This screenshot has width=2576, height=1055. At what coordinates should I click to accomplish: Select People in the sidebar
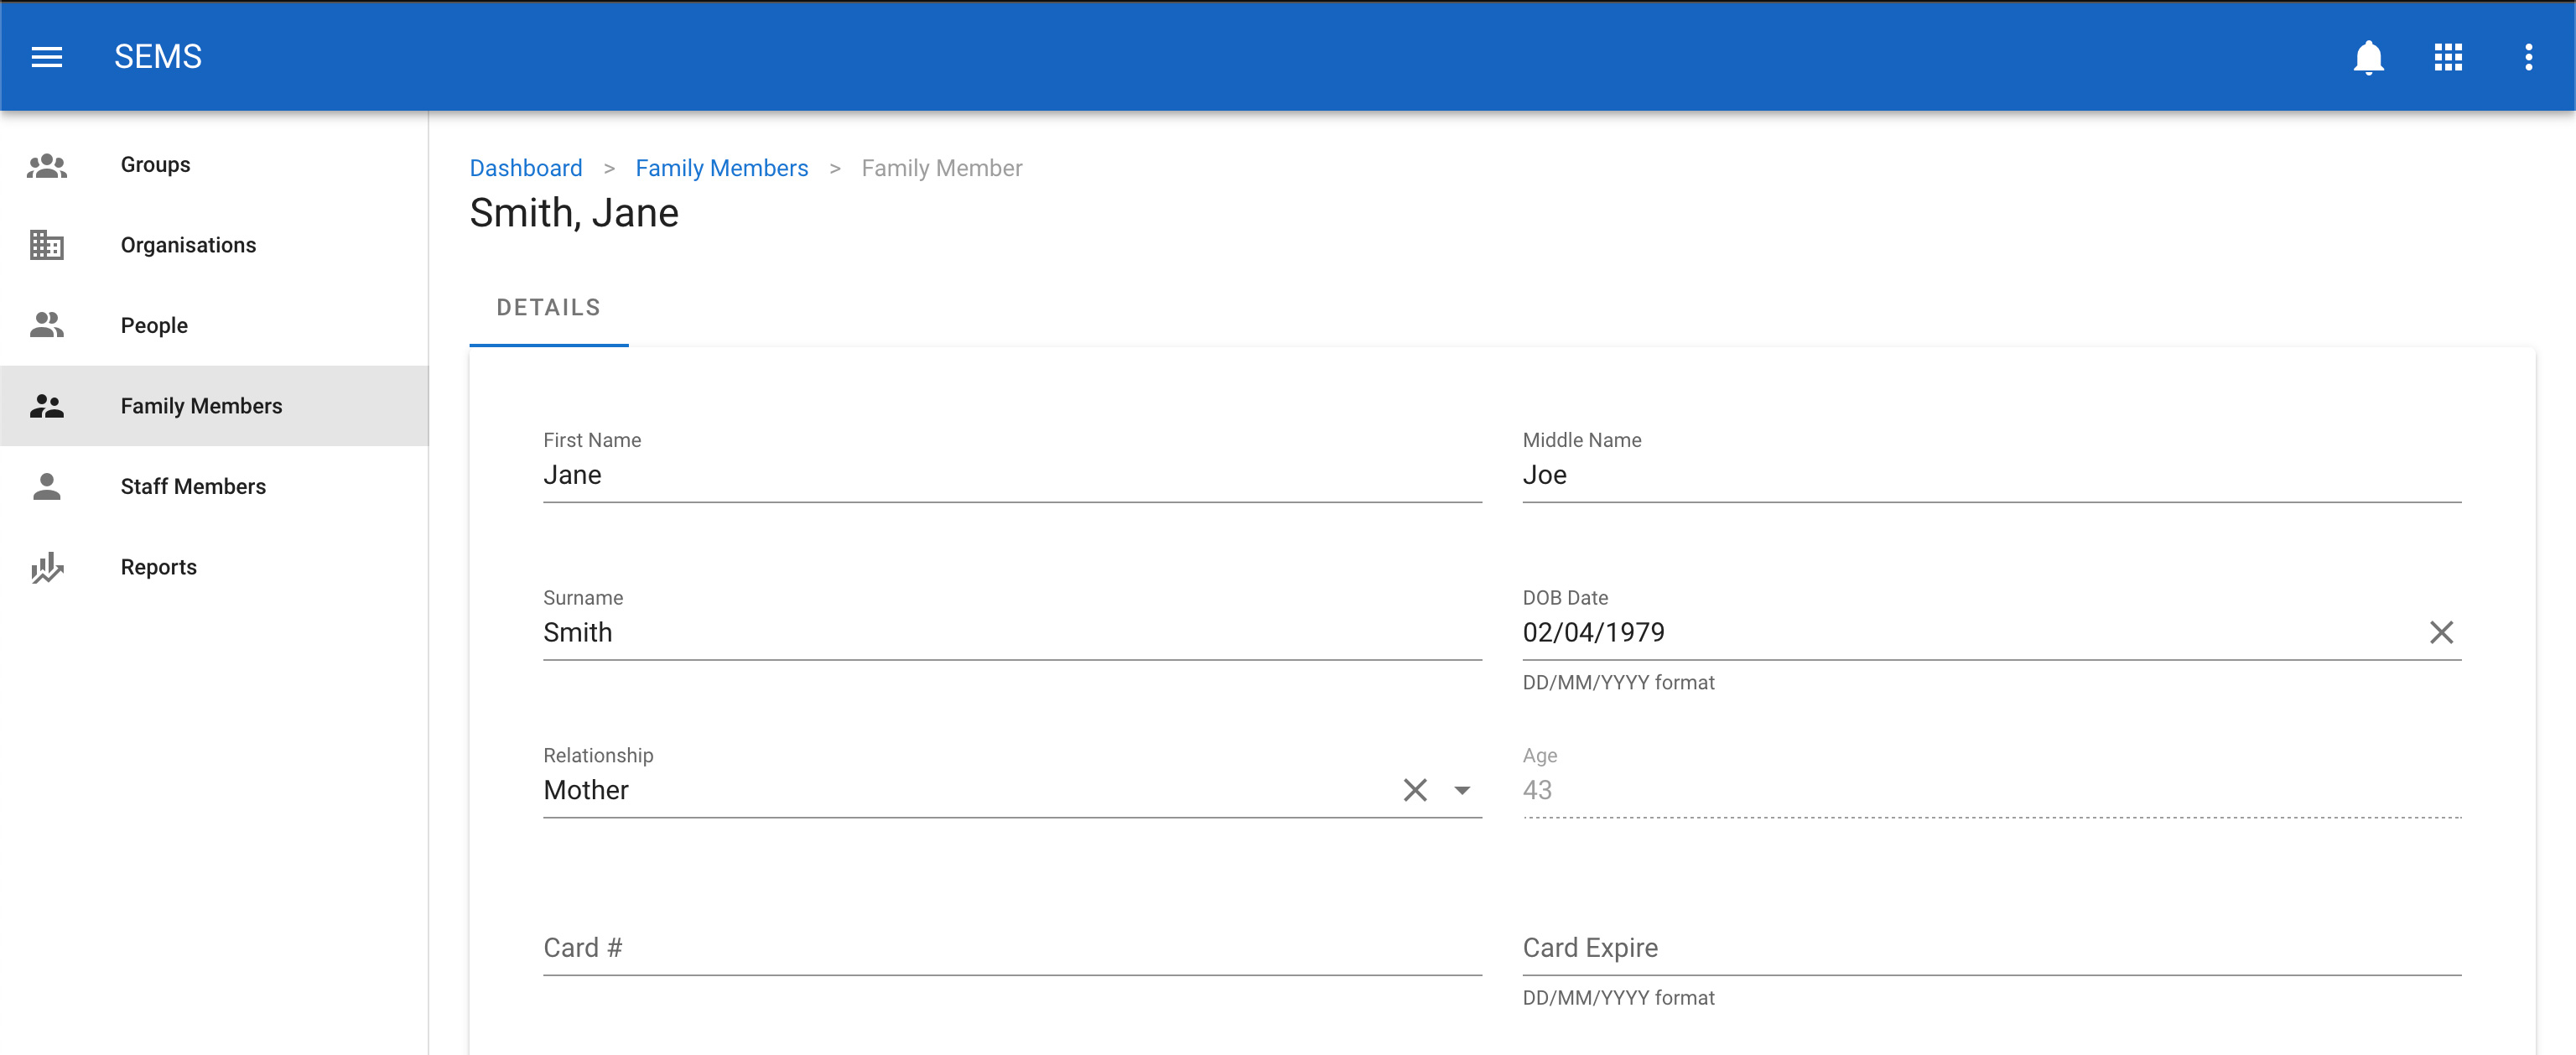[154, 325]
